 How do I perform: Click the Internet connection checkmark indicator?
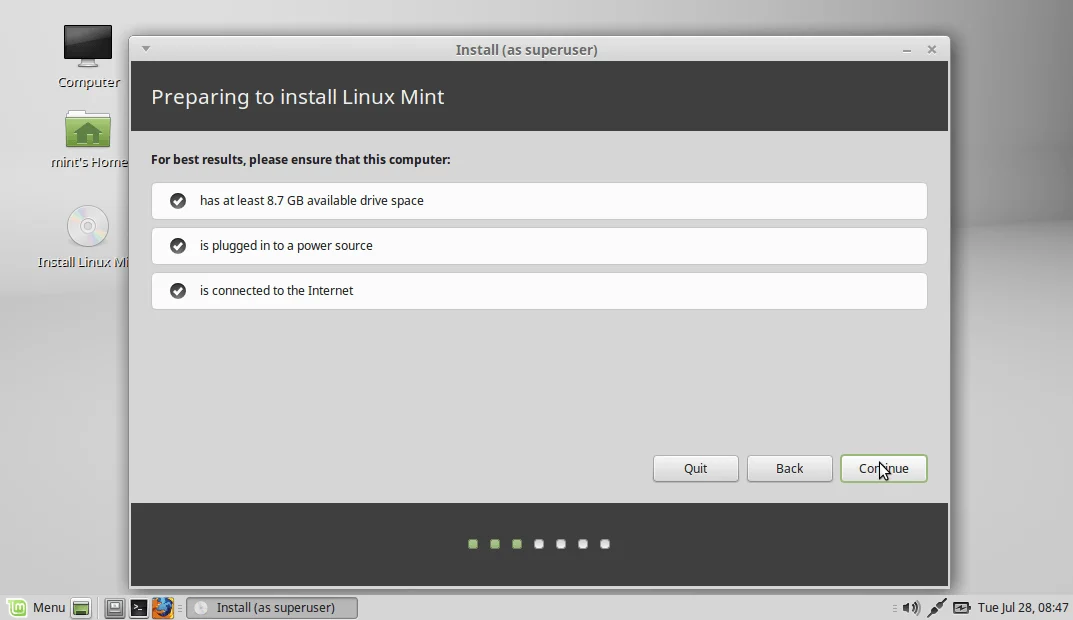[177, 290]
